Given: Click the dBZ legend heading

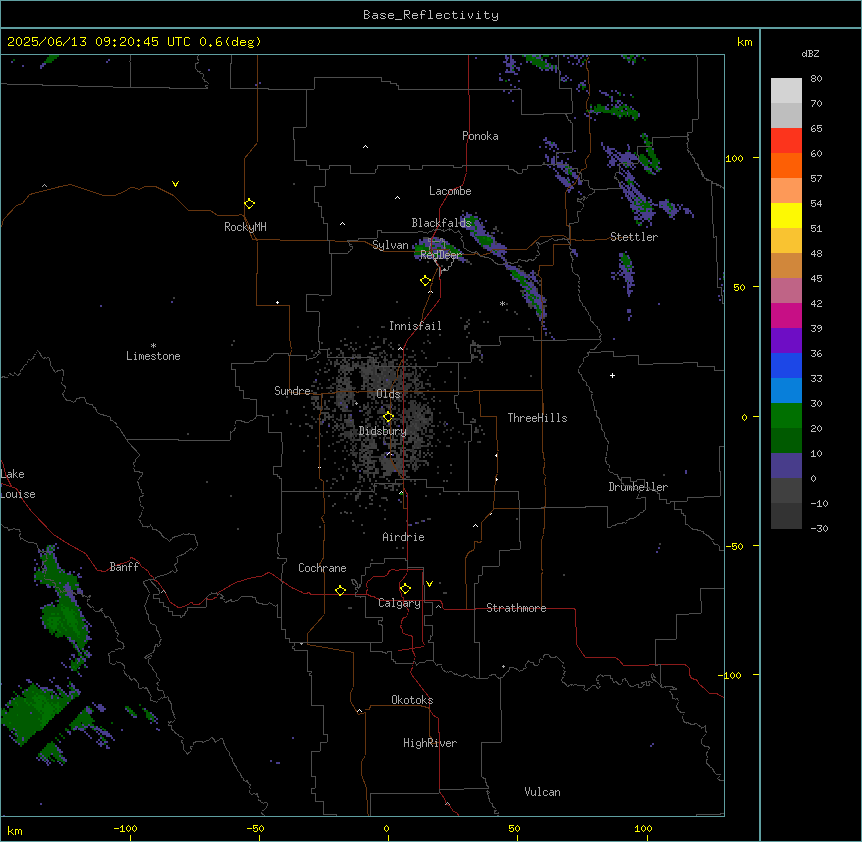Looking at the screenshot, I should click(810, 54).
